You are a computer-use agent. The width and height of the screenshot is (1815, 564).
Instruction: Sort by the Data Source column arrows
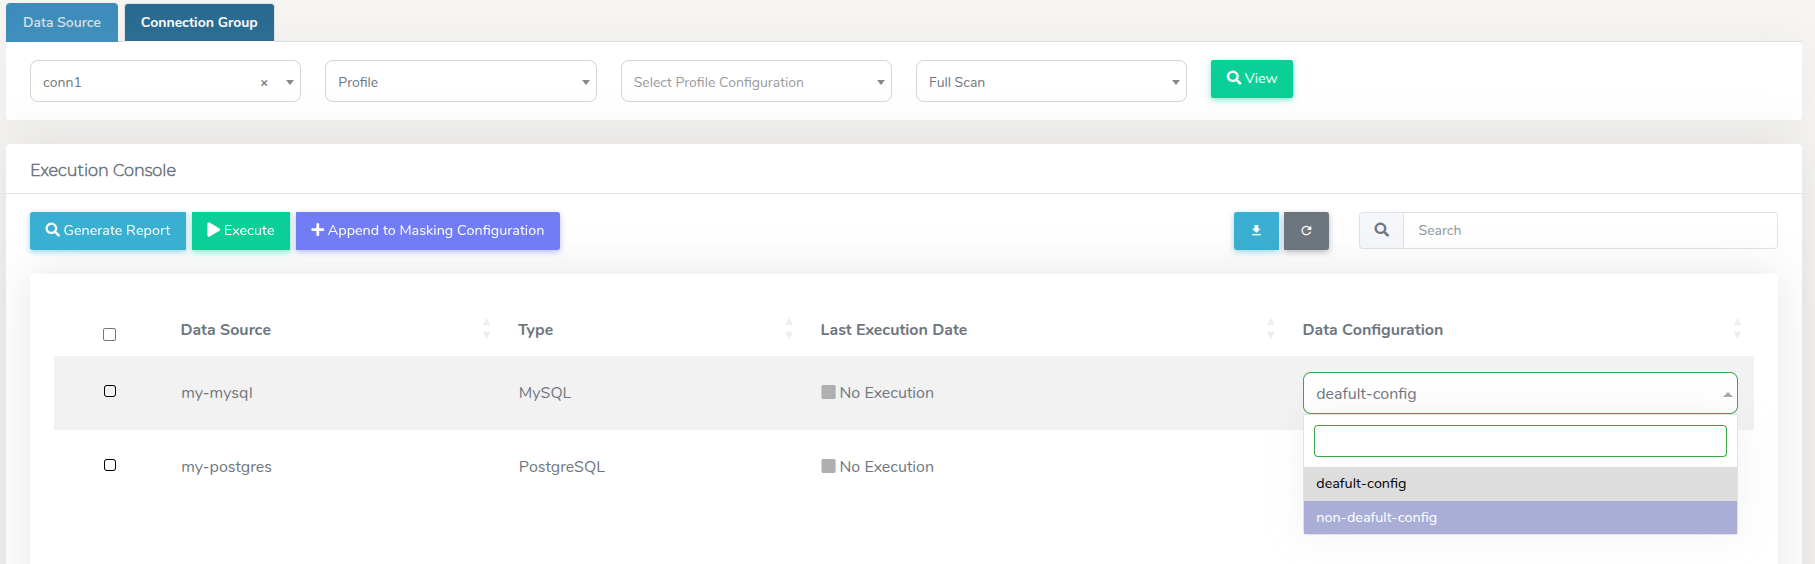[487, 329]
